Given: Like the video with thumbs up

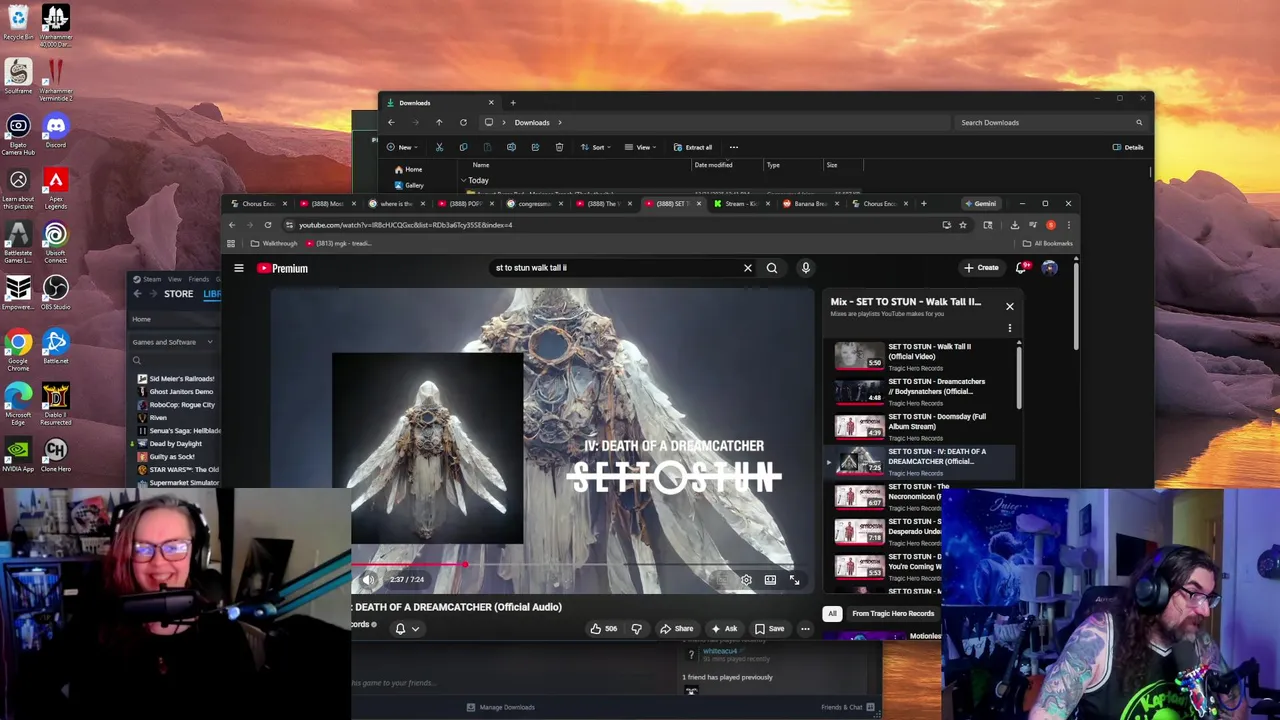Looking at the screenshot, I should click(603, 629).
